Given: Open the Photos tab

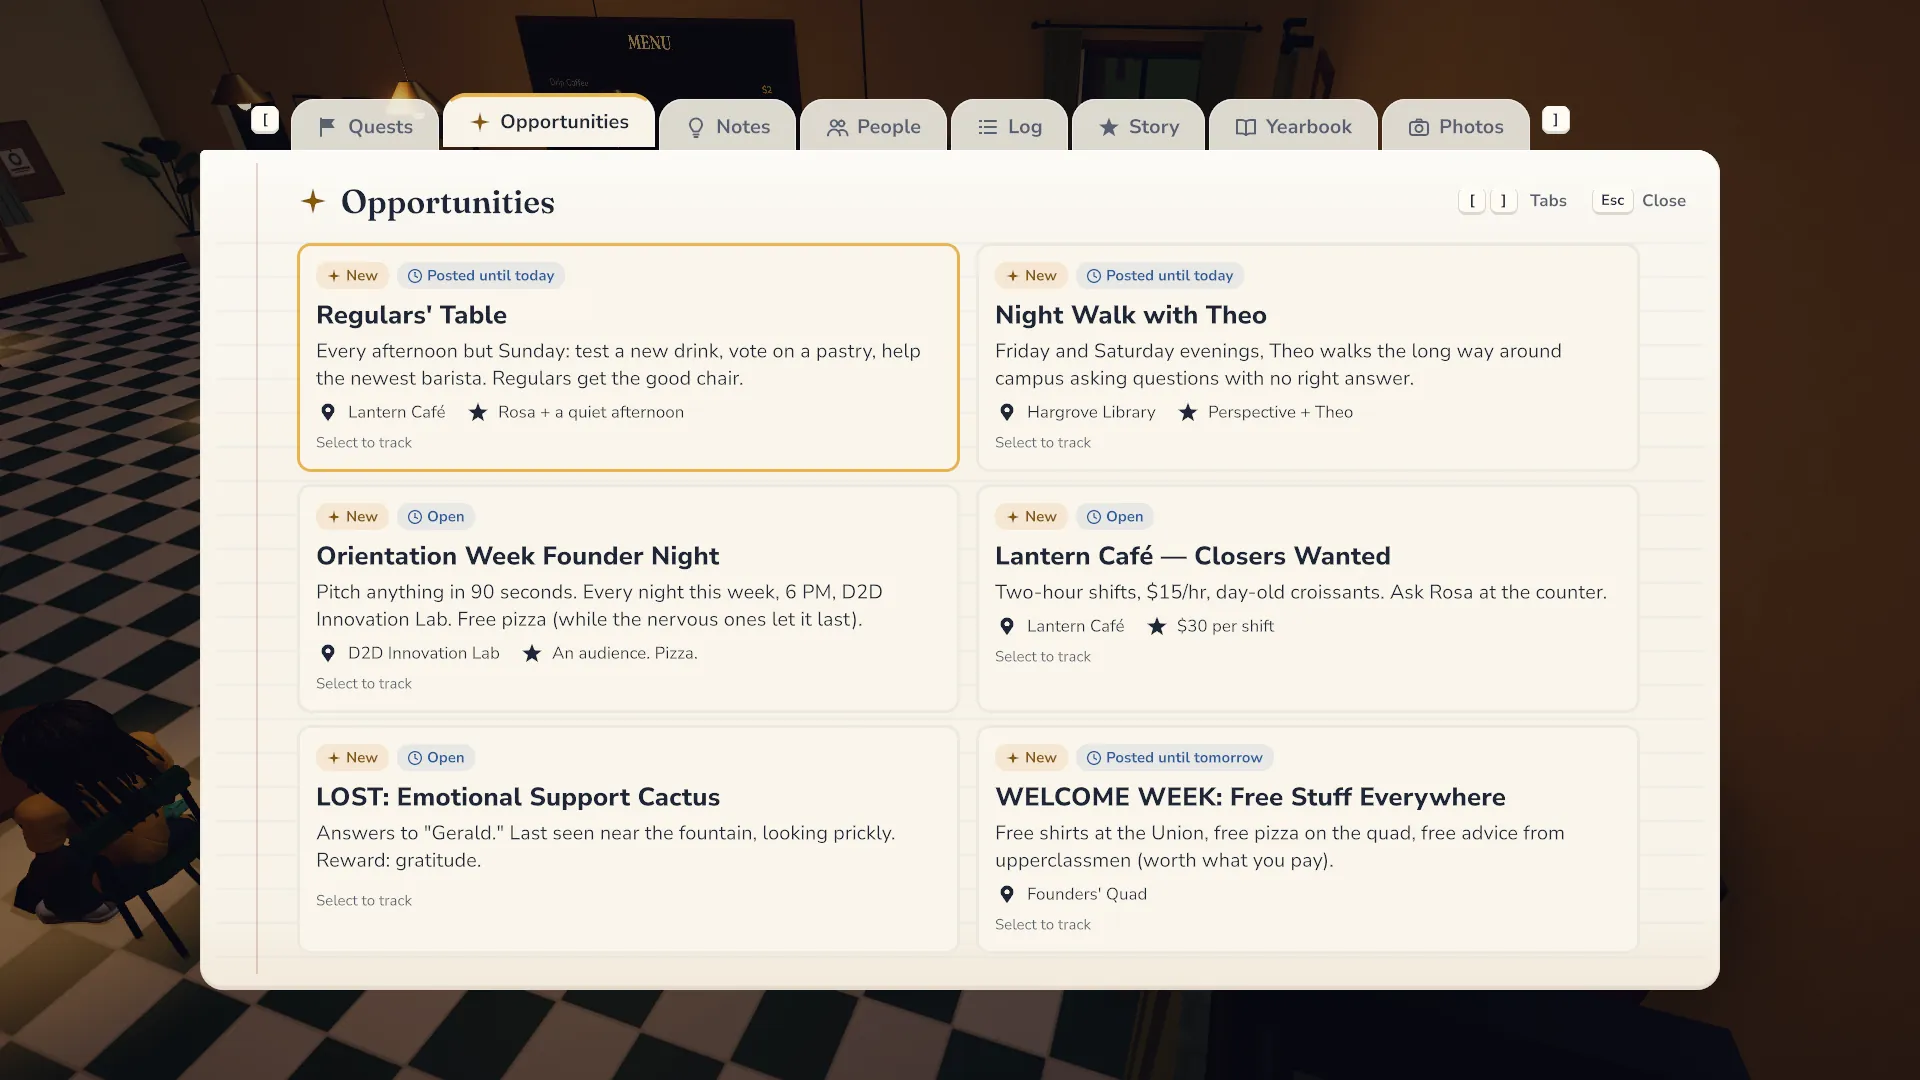Looking at the screenshot, I should click(1456, 127).
